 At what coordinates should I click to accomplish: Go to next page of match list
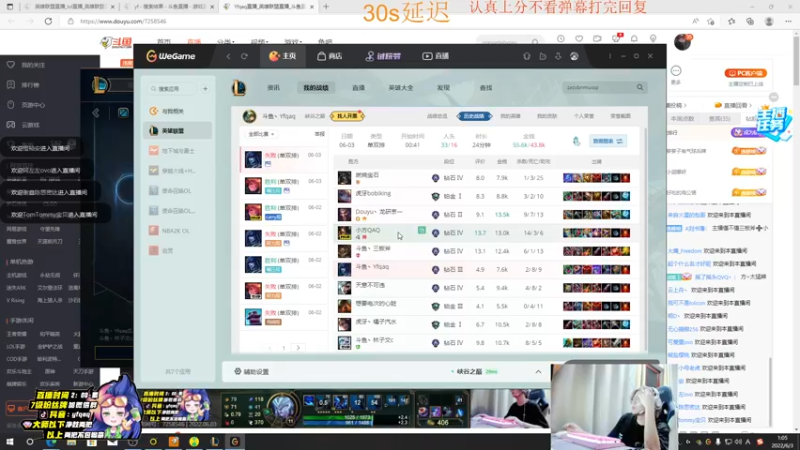298,348
